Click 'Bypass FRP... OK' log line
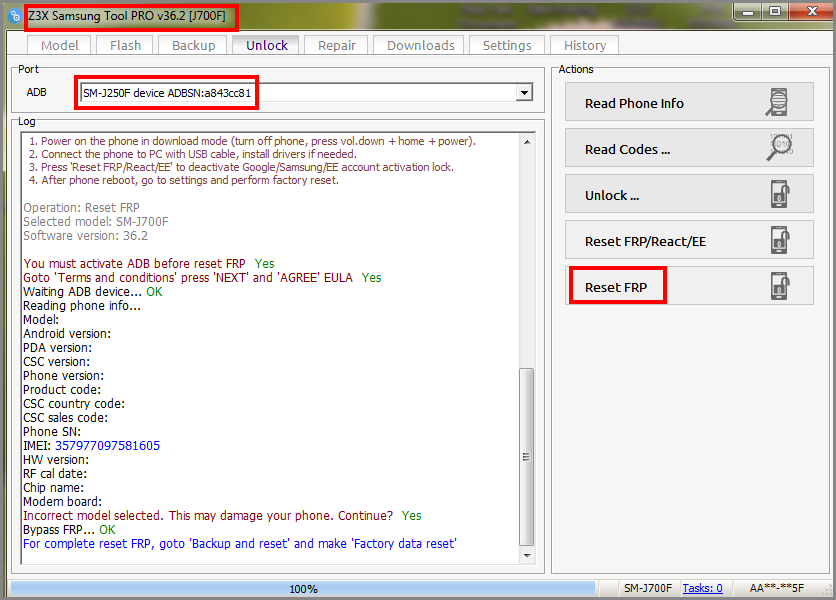 coord(69,530)
